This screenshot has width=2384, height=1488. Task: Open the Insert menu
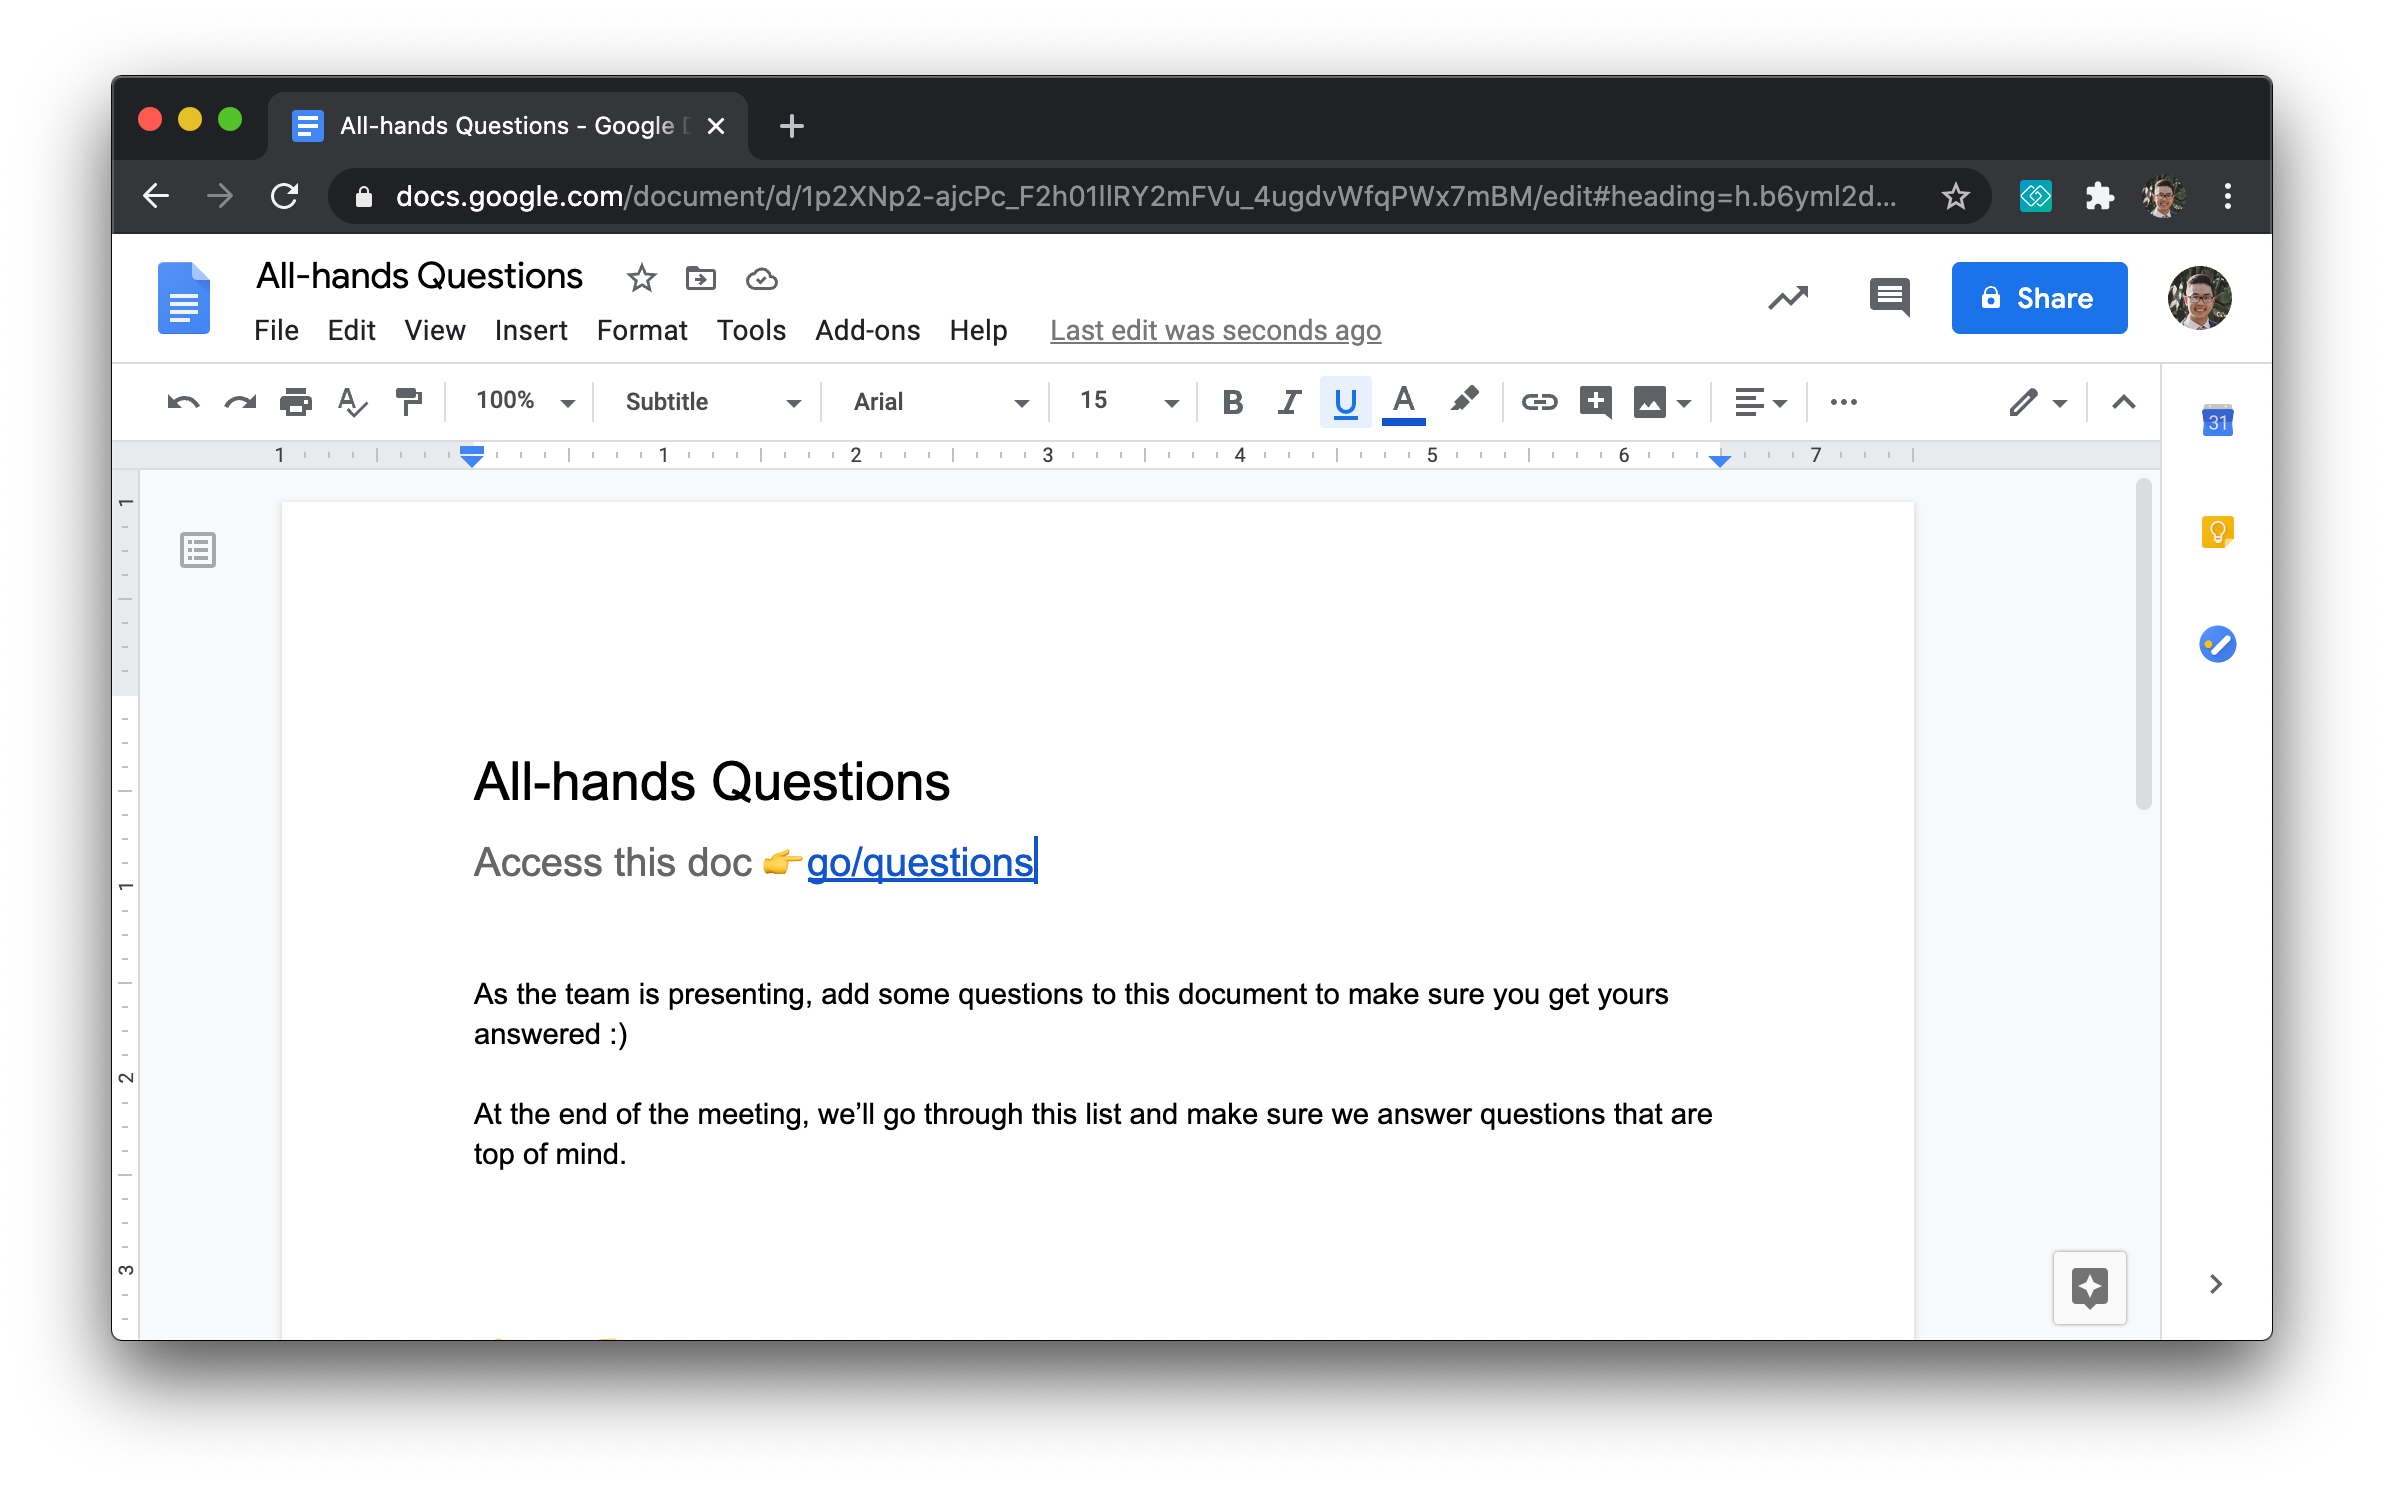[x=530, y=330]
